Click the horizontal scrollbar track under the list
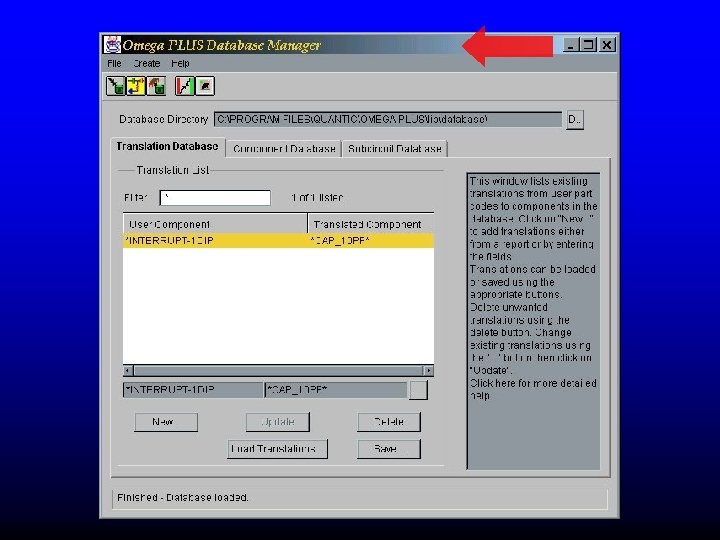This screenshot has height=540, width=720. click(x=278, y=370)
